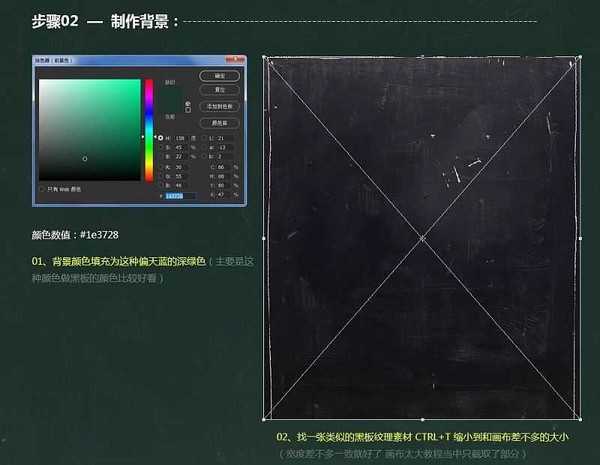Click inside the green color field square
Image resolution: width=600 pixels, height=465 pixels.
[x=88, y=130]
